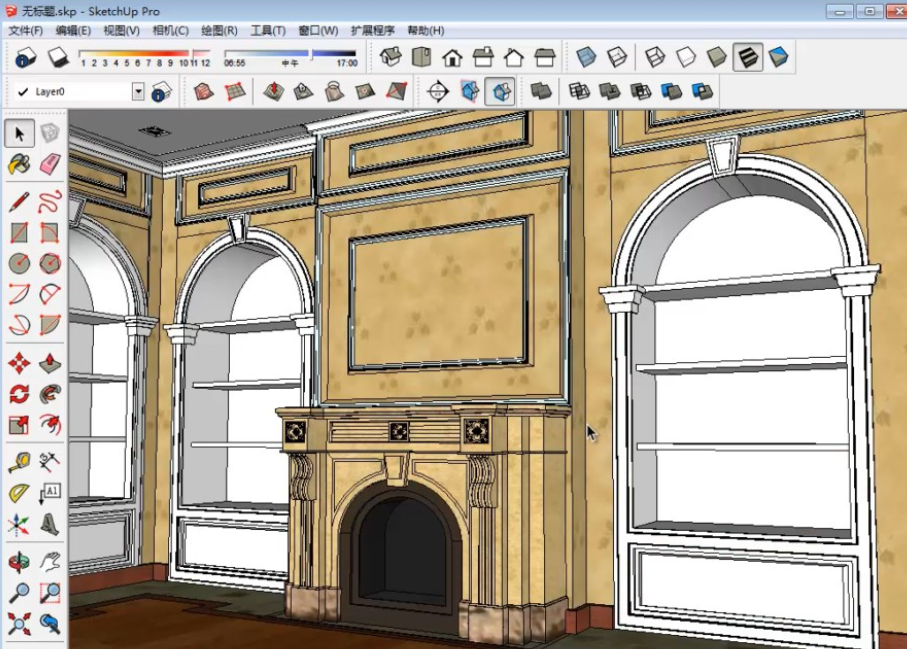Choose the Push/Pull tool
Screen dimensions: 907x649
[50, 363]
